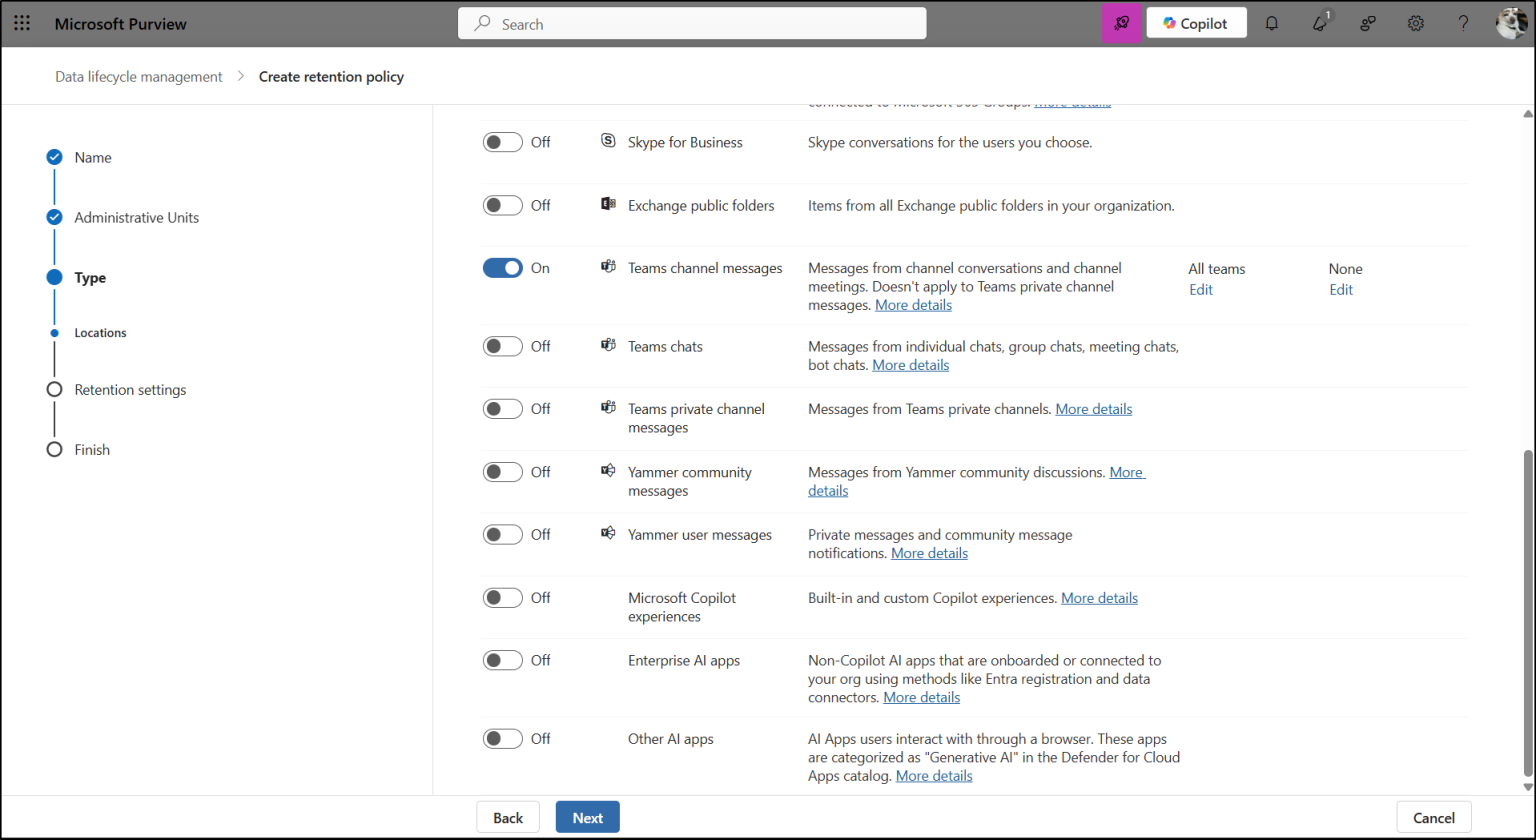Open the purple trials rocket icon
The width and height of the screenshot is (1536, 840).
[1121, 22]
